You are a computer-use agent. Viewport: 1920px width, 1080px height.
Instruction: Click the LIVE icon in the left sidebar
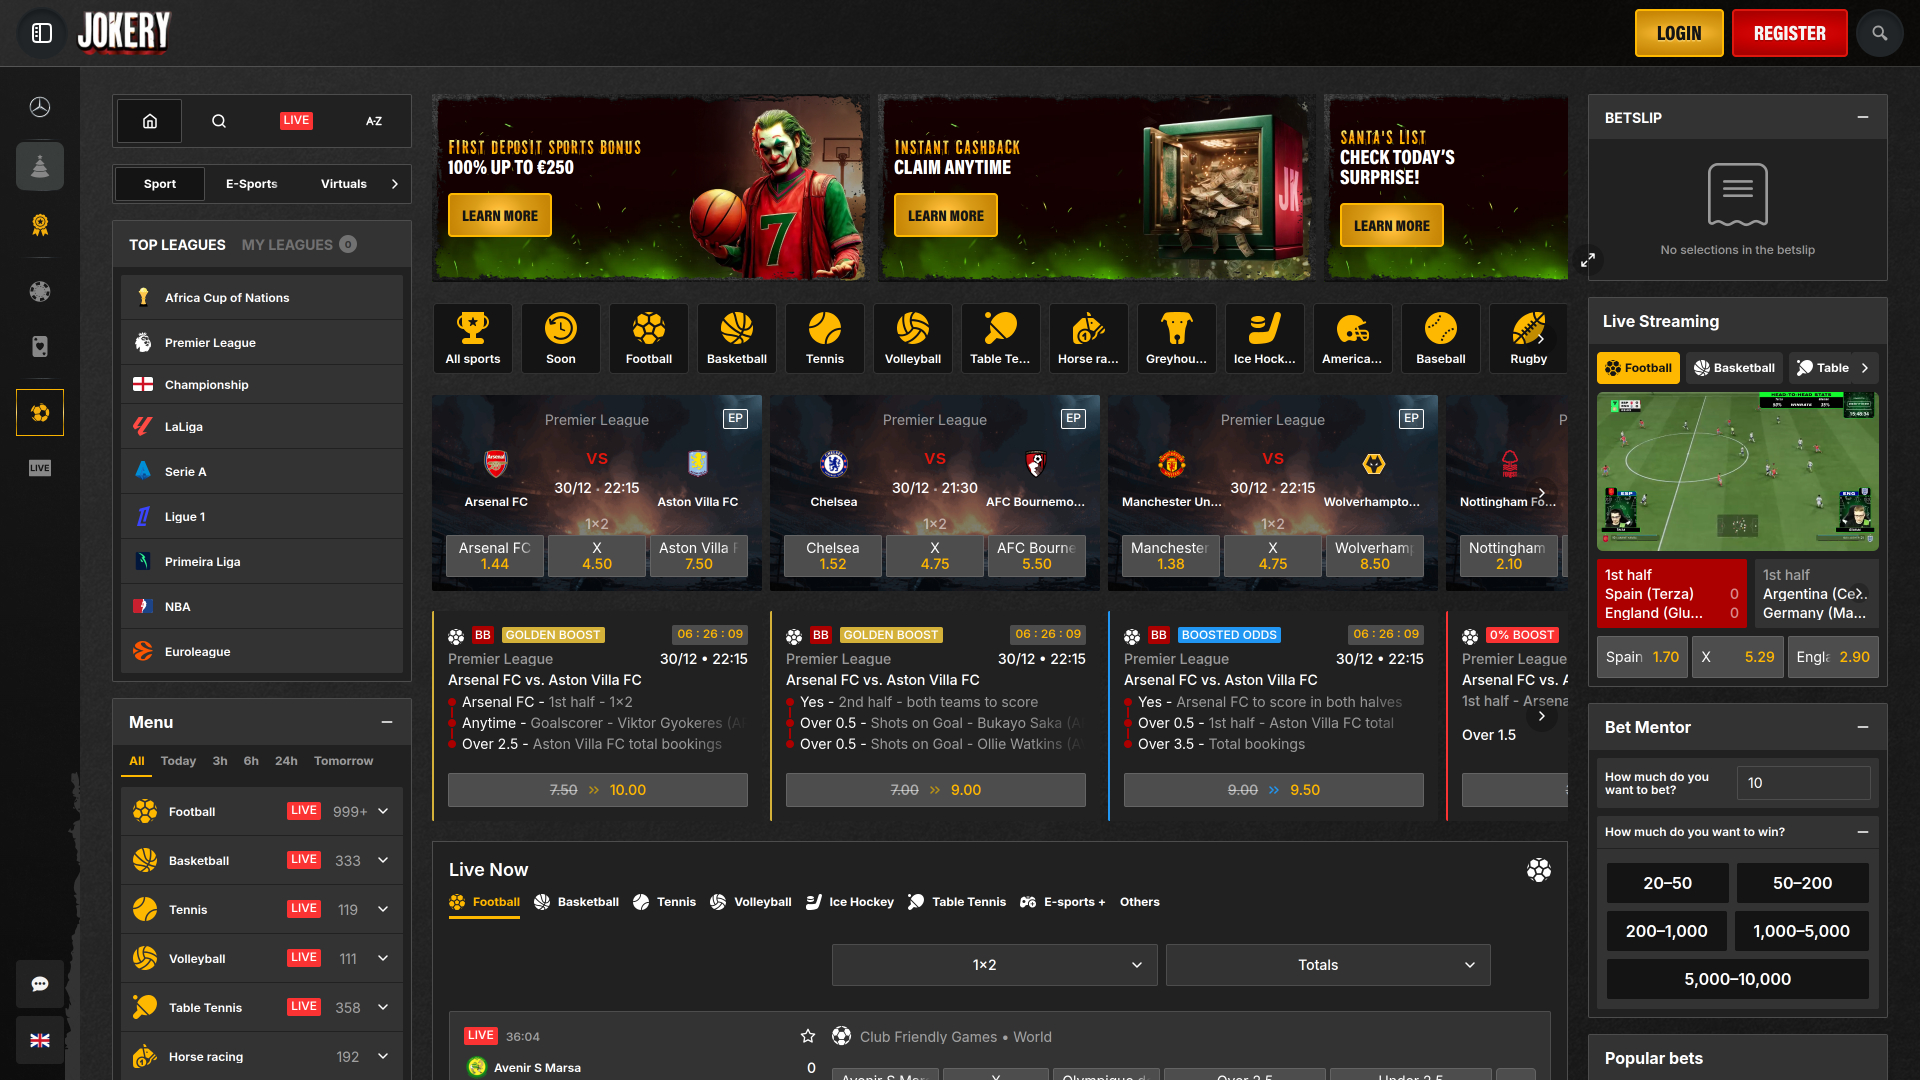coord(40,467)
